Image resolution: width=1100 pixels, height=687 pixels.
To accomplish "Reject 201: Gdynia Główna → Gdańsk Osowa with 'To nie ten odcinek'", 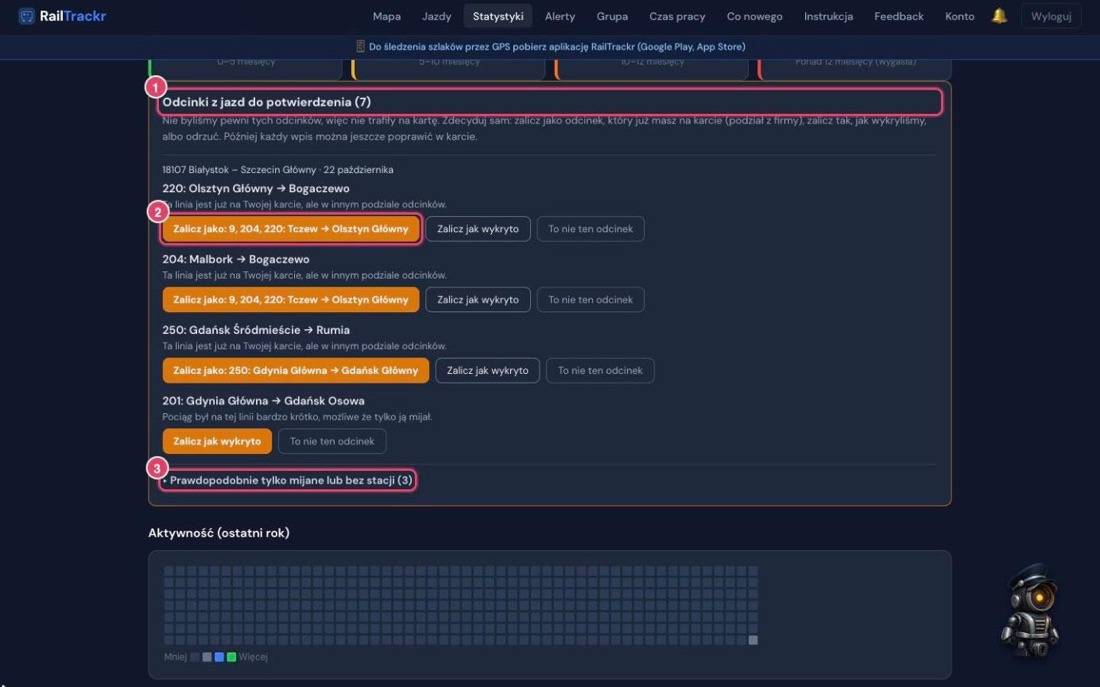I will [332, 441].
